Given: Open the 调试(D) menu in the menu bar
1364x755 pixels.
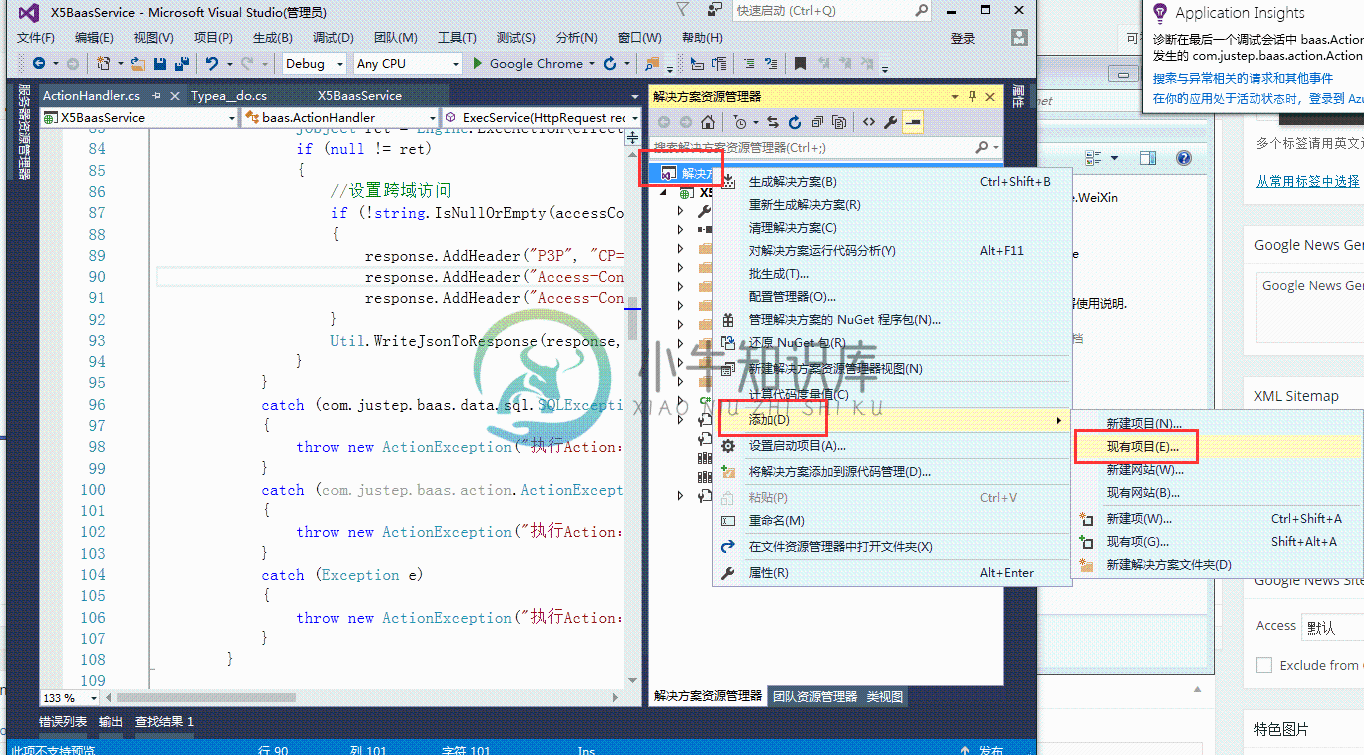Looking at the screenshot, I should [x=332, y=37].
